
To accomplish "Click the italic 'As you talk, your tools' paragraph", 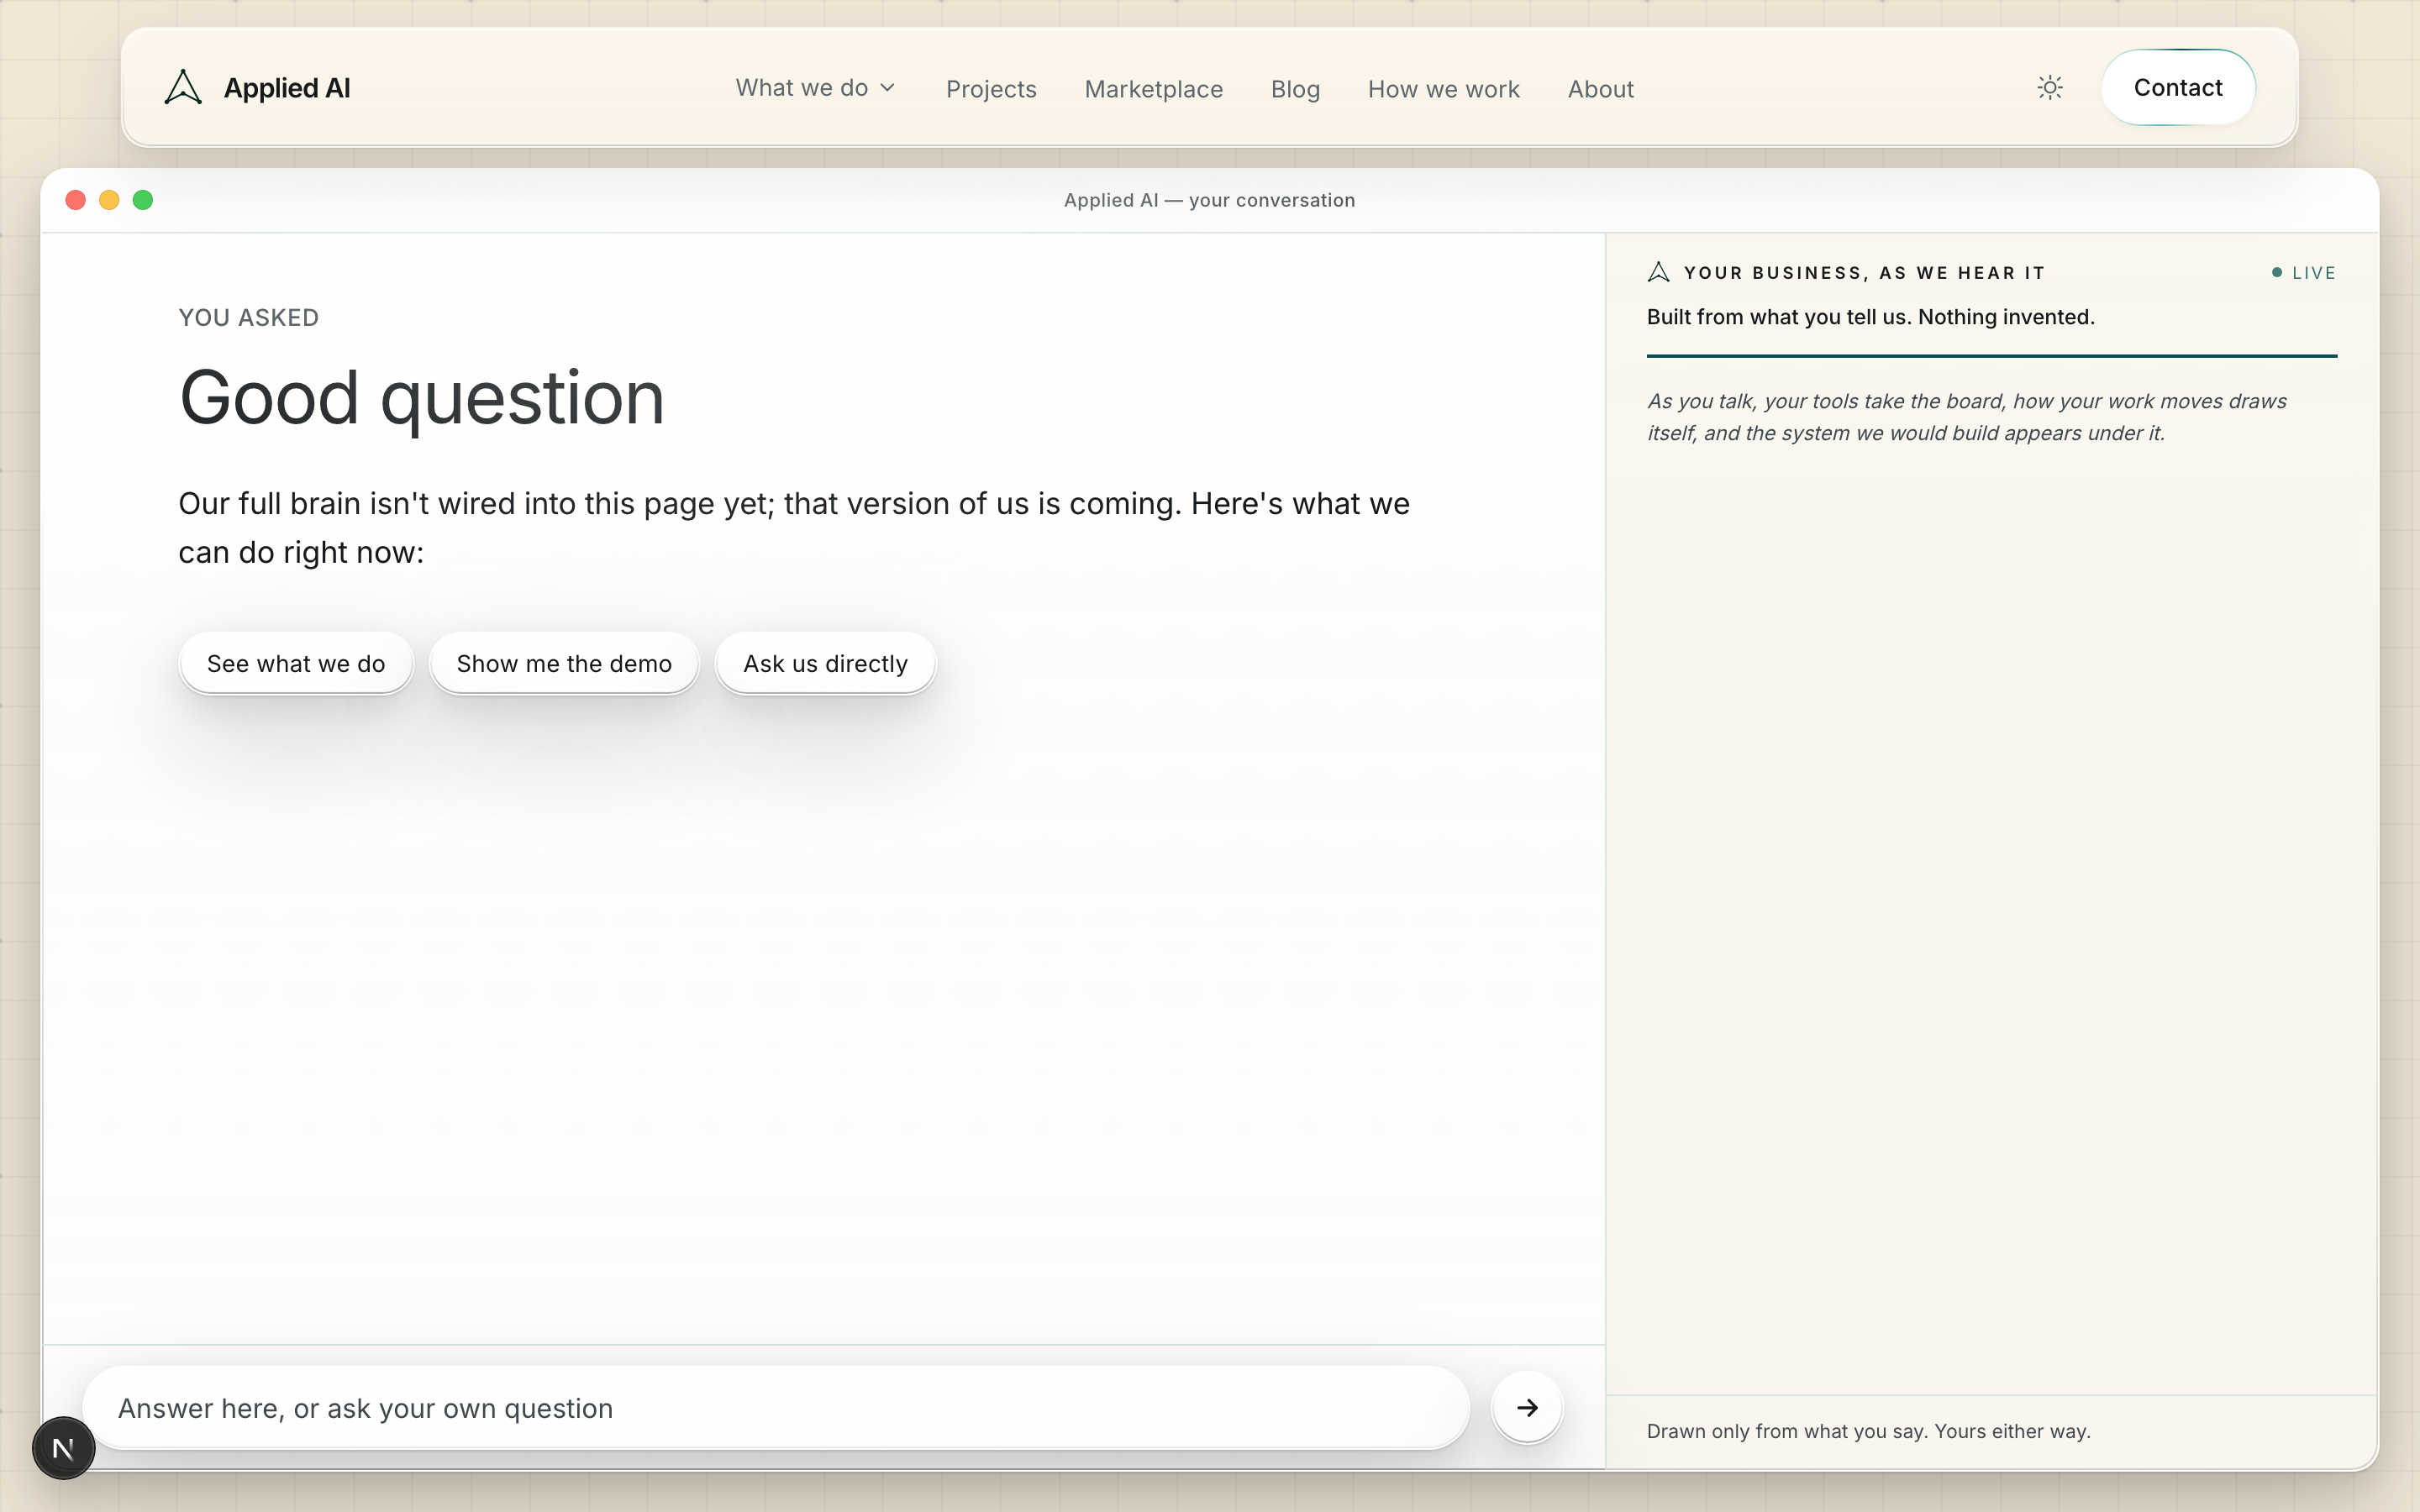I will coord(1966,417).
